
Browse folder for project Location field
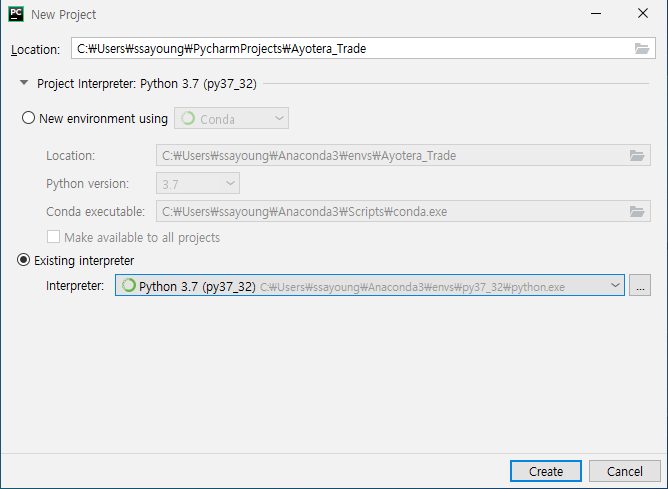642,48
